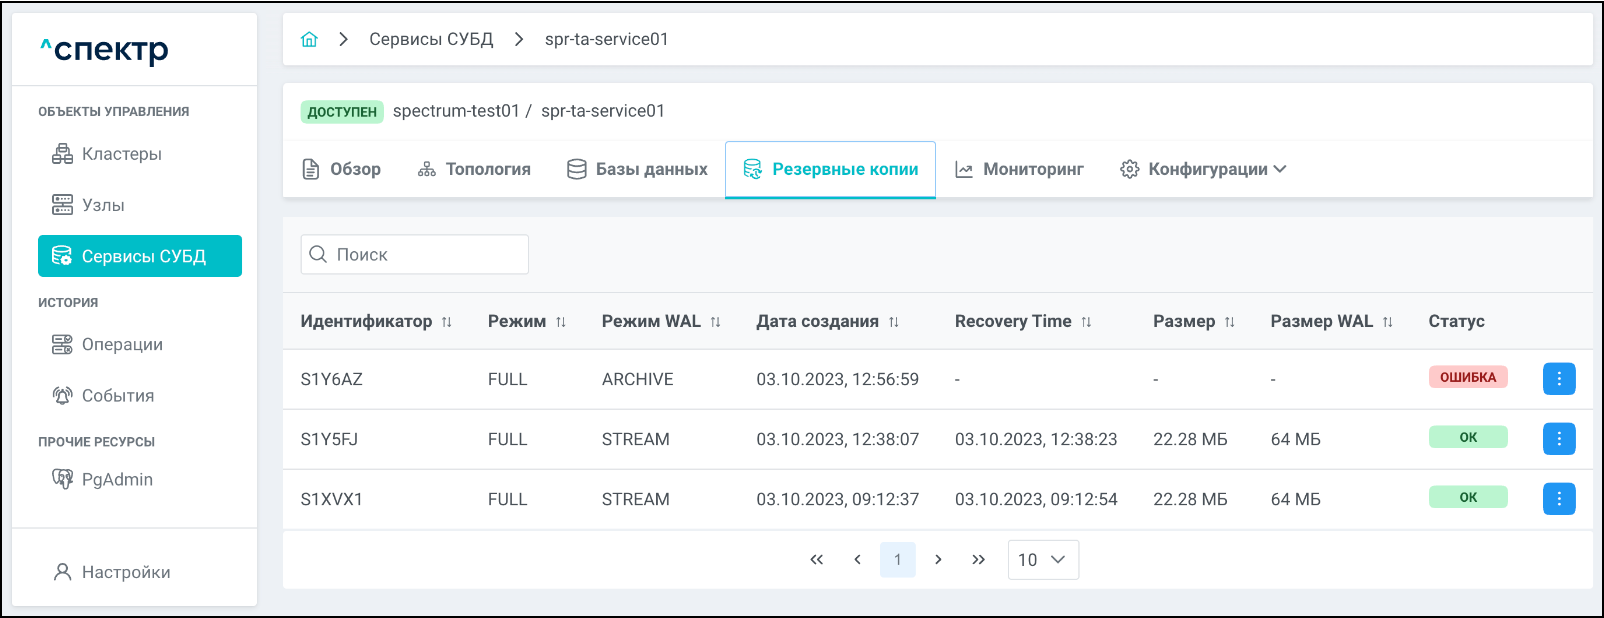This screenshot has width=1604, height=618.
Task: Sort by Идентификатор column sort icon
Action: pos(447,322)
